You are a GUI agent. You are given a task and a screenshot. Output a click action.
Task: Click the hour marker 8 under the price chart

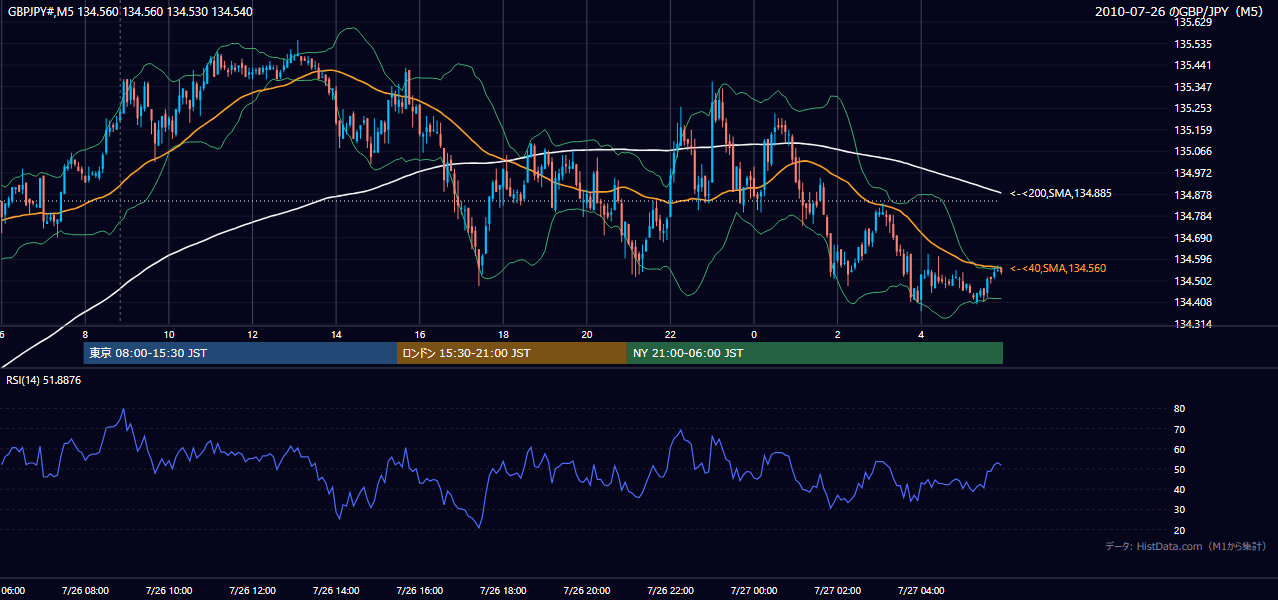pos(85,335)
